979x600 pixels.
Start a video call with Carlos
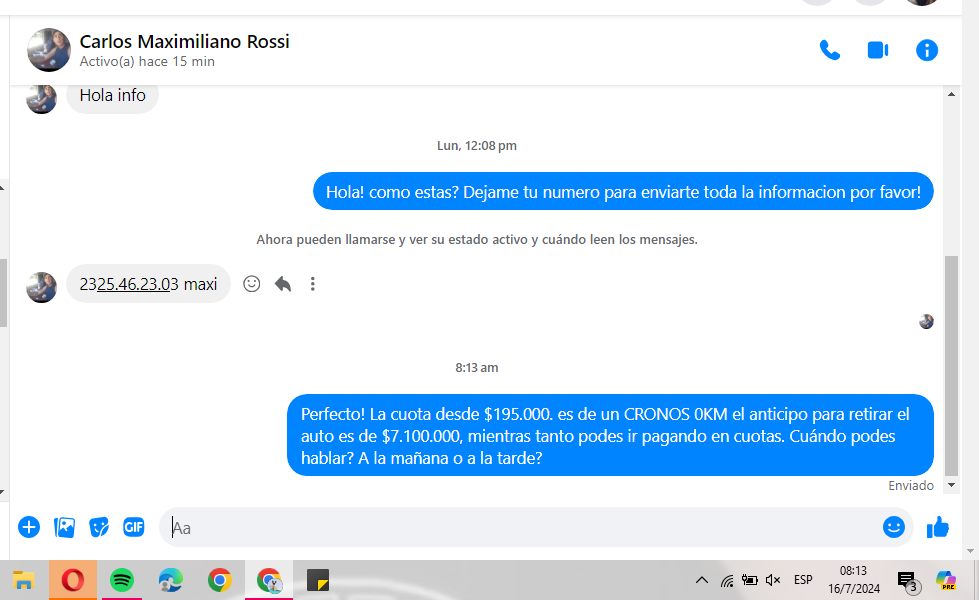[878, 50]
